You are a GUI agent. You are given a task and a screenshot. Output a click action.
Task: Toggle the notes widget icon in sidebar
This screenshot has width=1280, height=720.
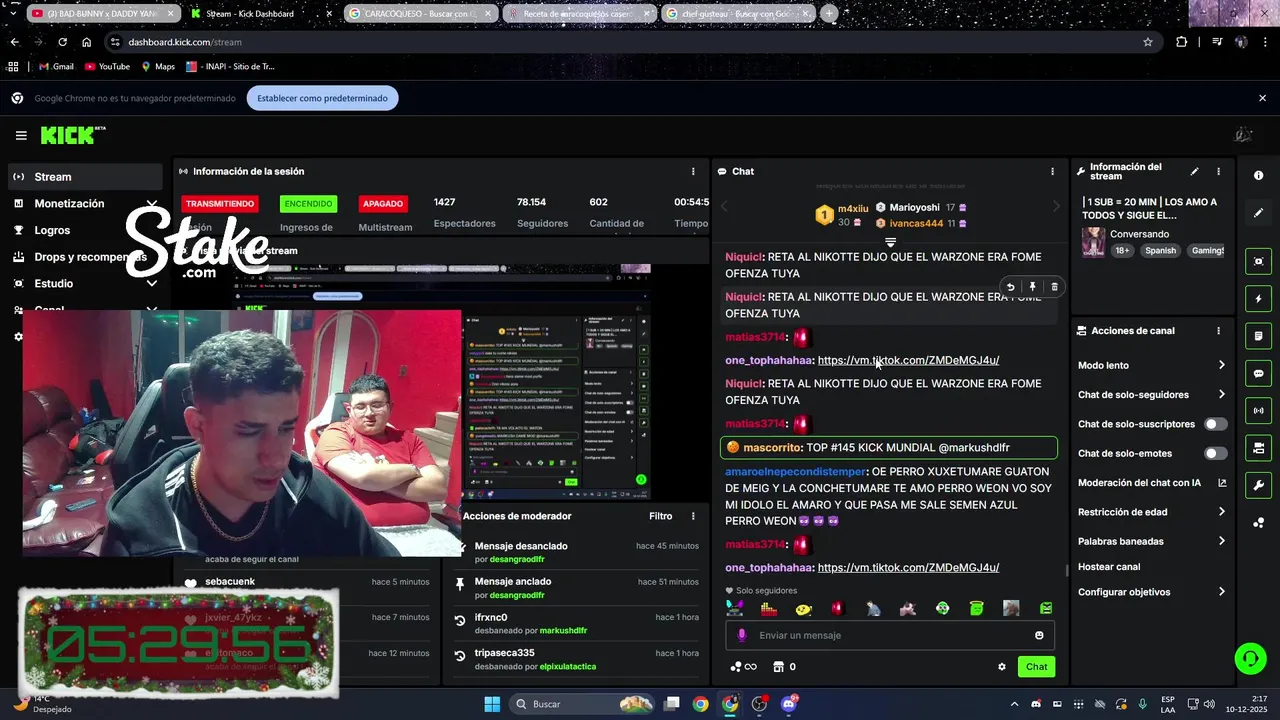coord(1258,335)
